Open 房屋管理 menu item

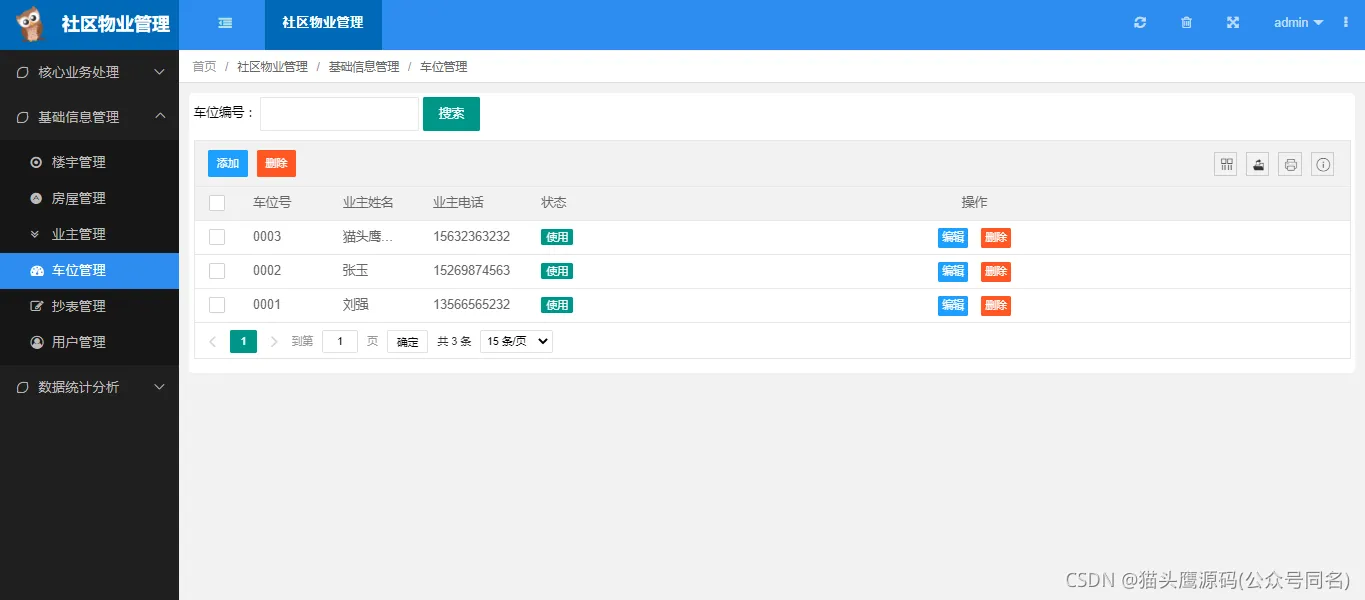point(89,198)
